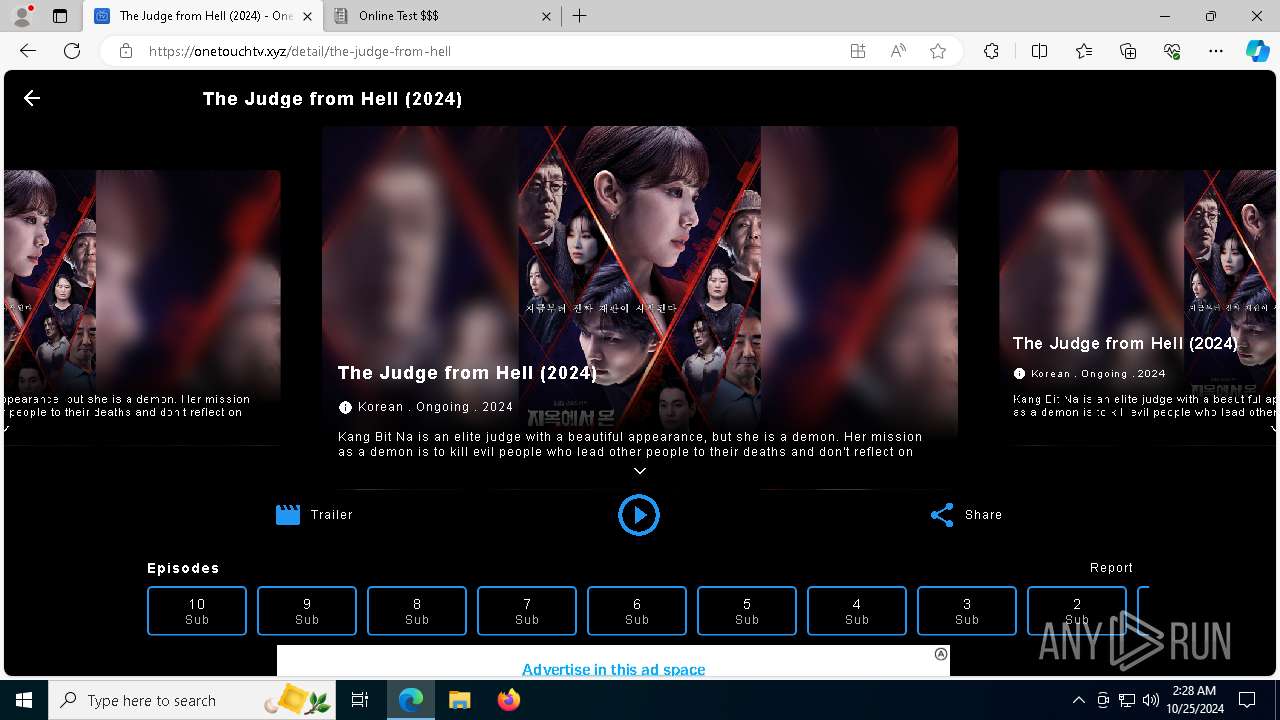This screenshot has height=720, width=1280.
Task: Open the notification center
Action: (x=1247, y=700)
